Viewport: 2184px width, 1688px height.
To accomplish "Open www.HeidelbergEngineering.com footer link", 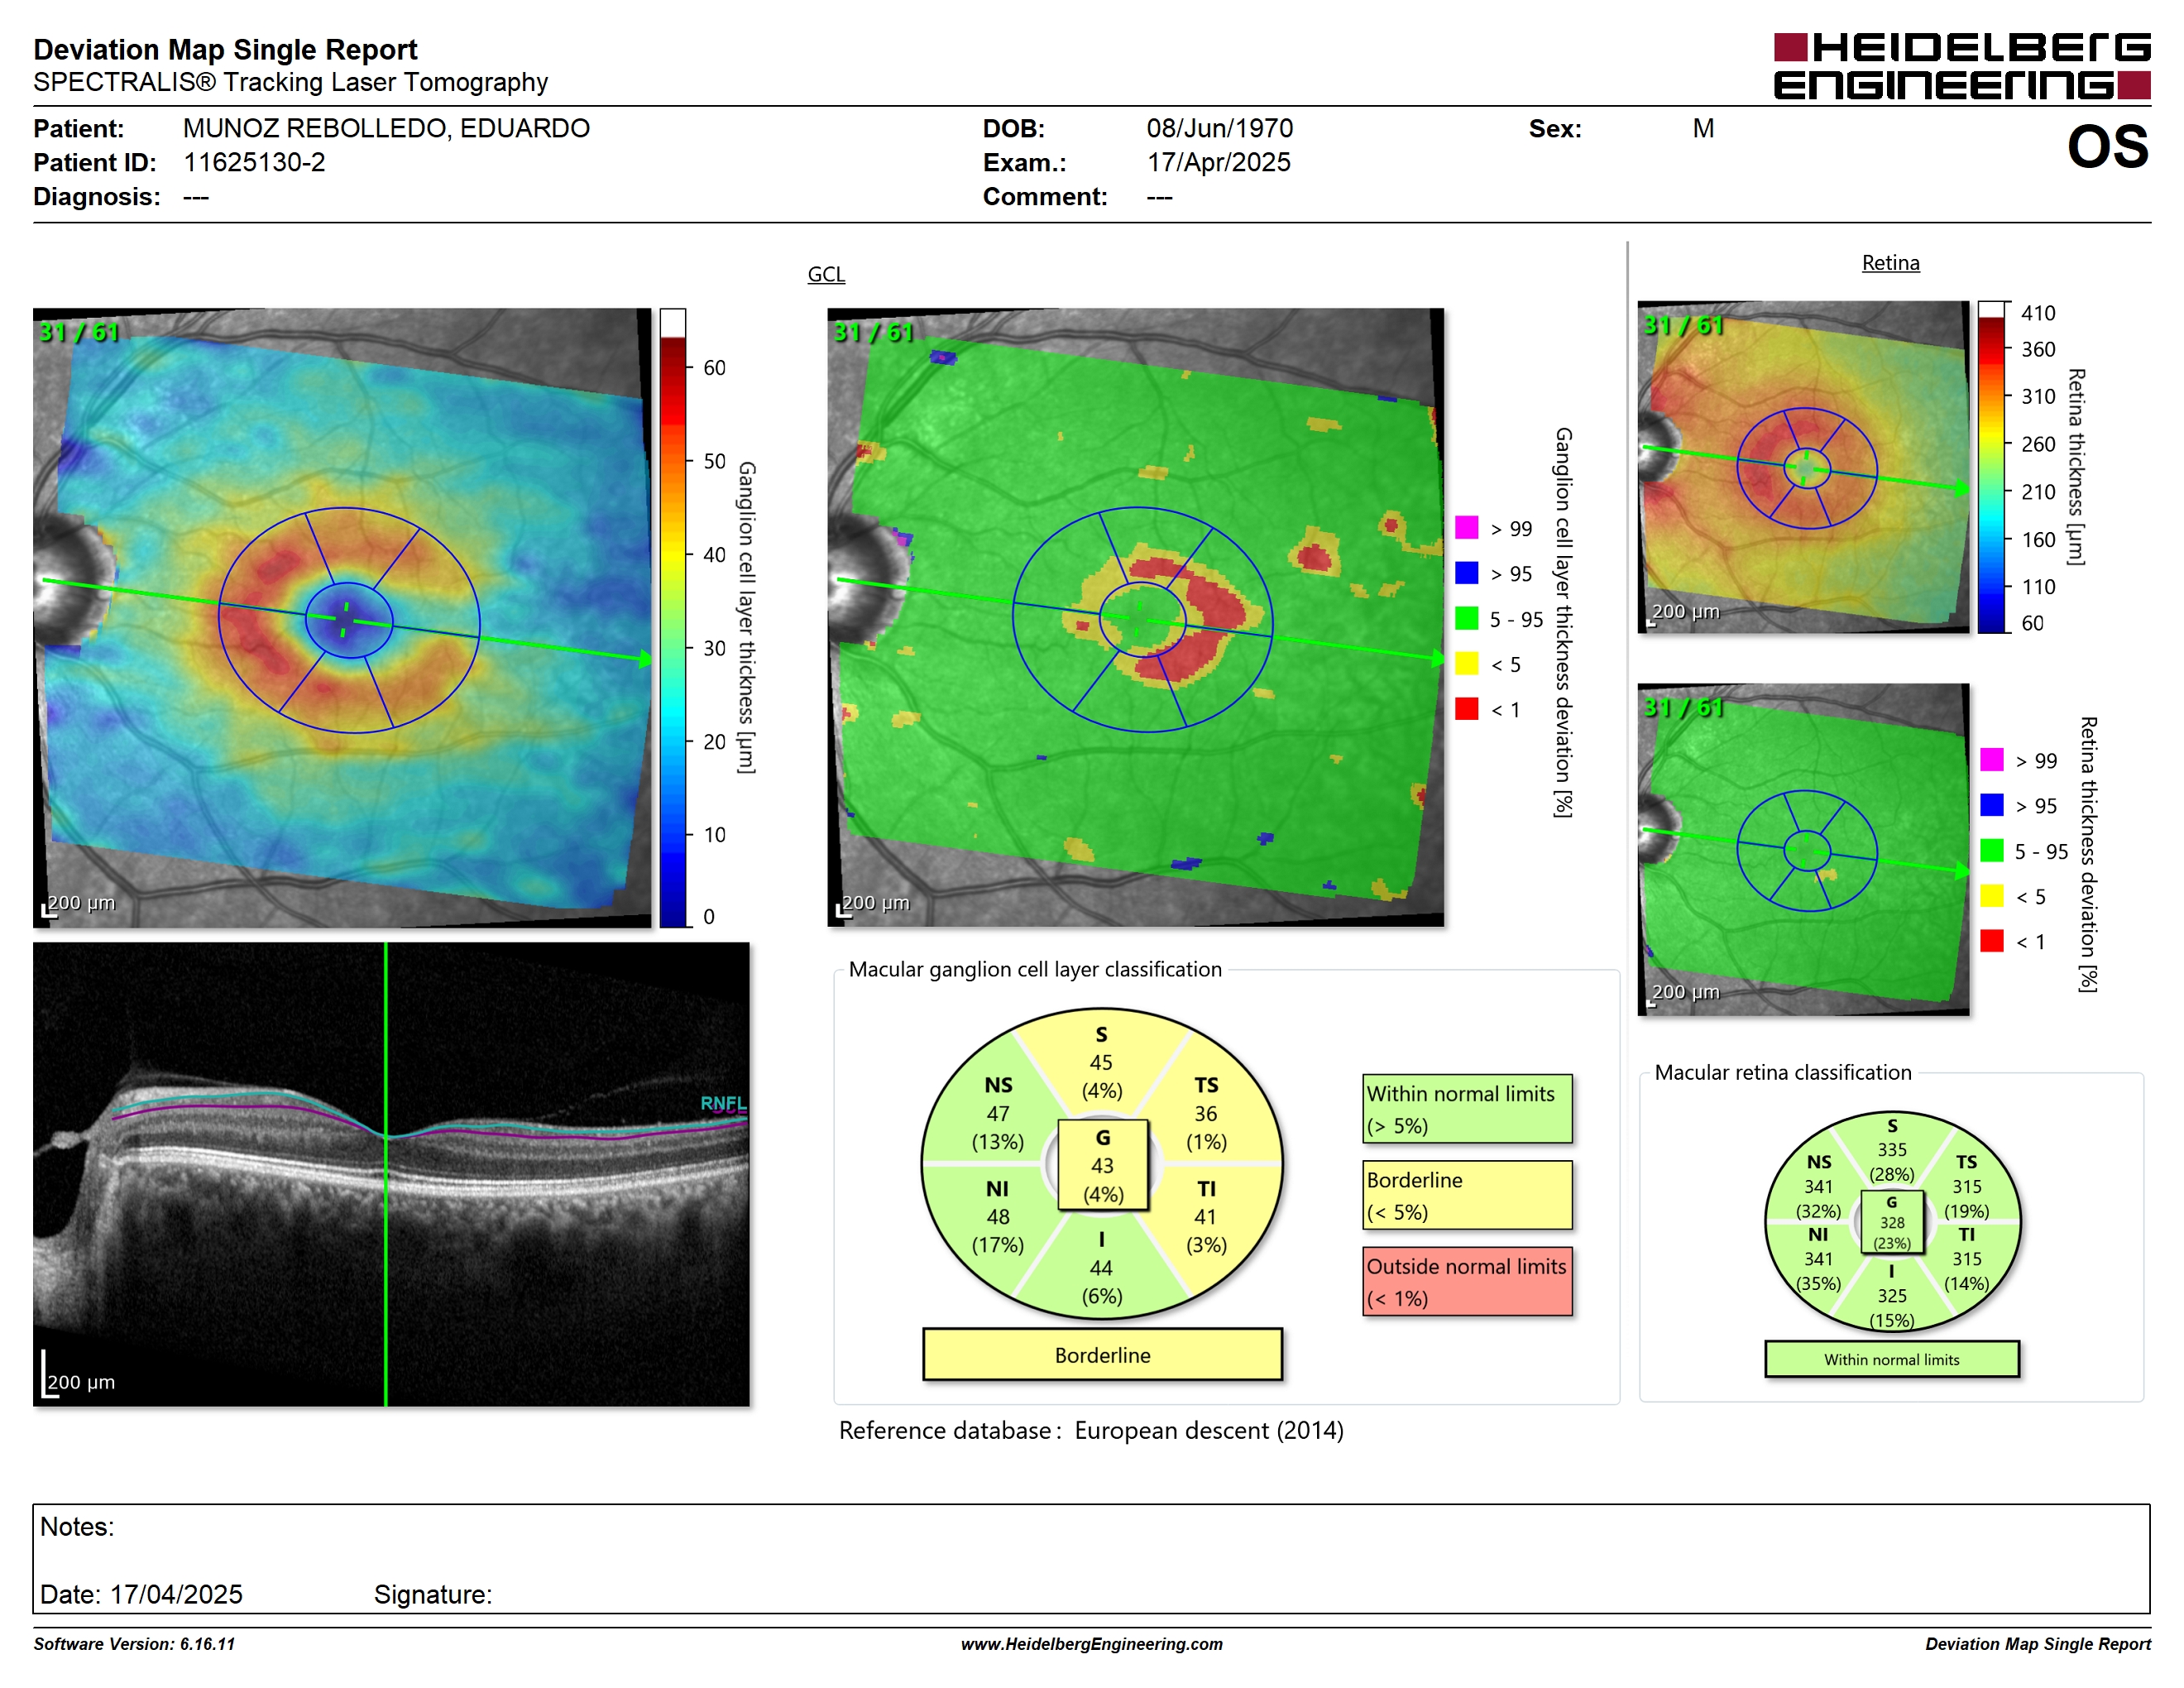I will click(x=1091, y=1643).
